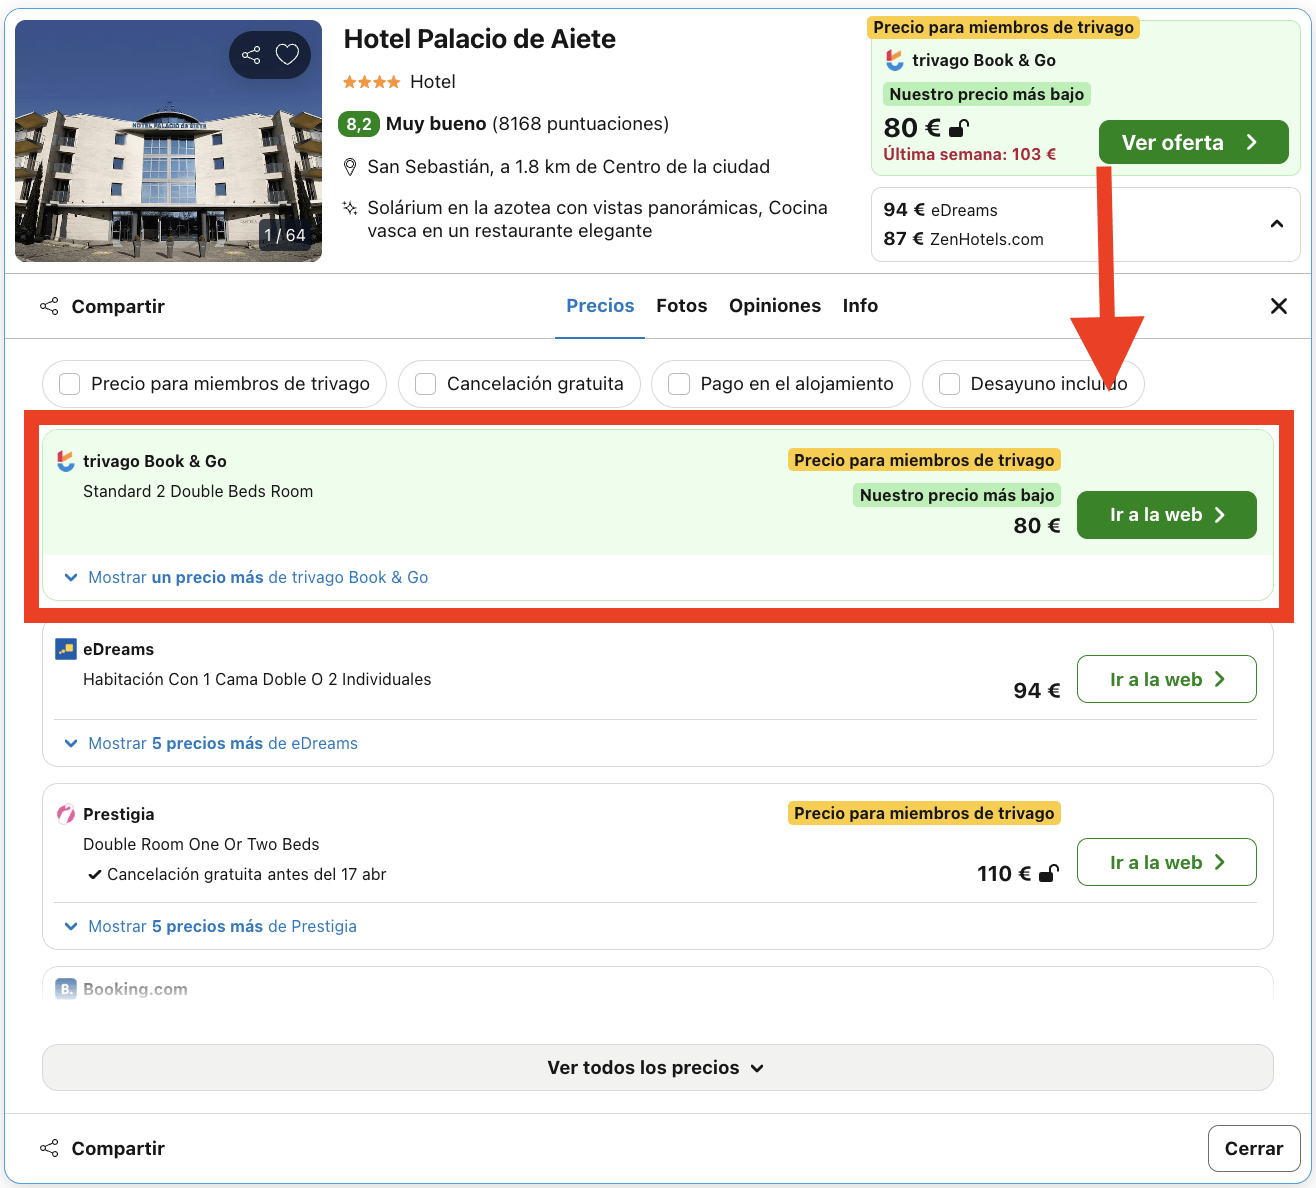The image size is (1316, 1188).
Task: Click Ir a la web for Prestigia
Action: 1167,862
